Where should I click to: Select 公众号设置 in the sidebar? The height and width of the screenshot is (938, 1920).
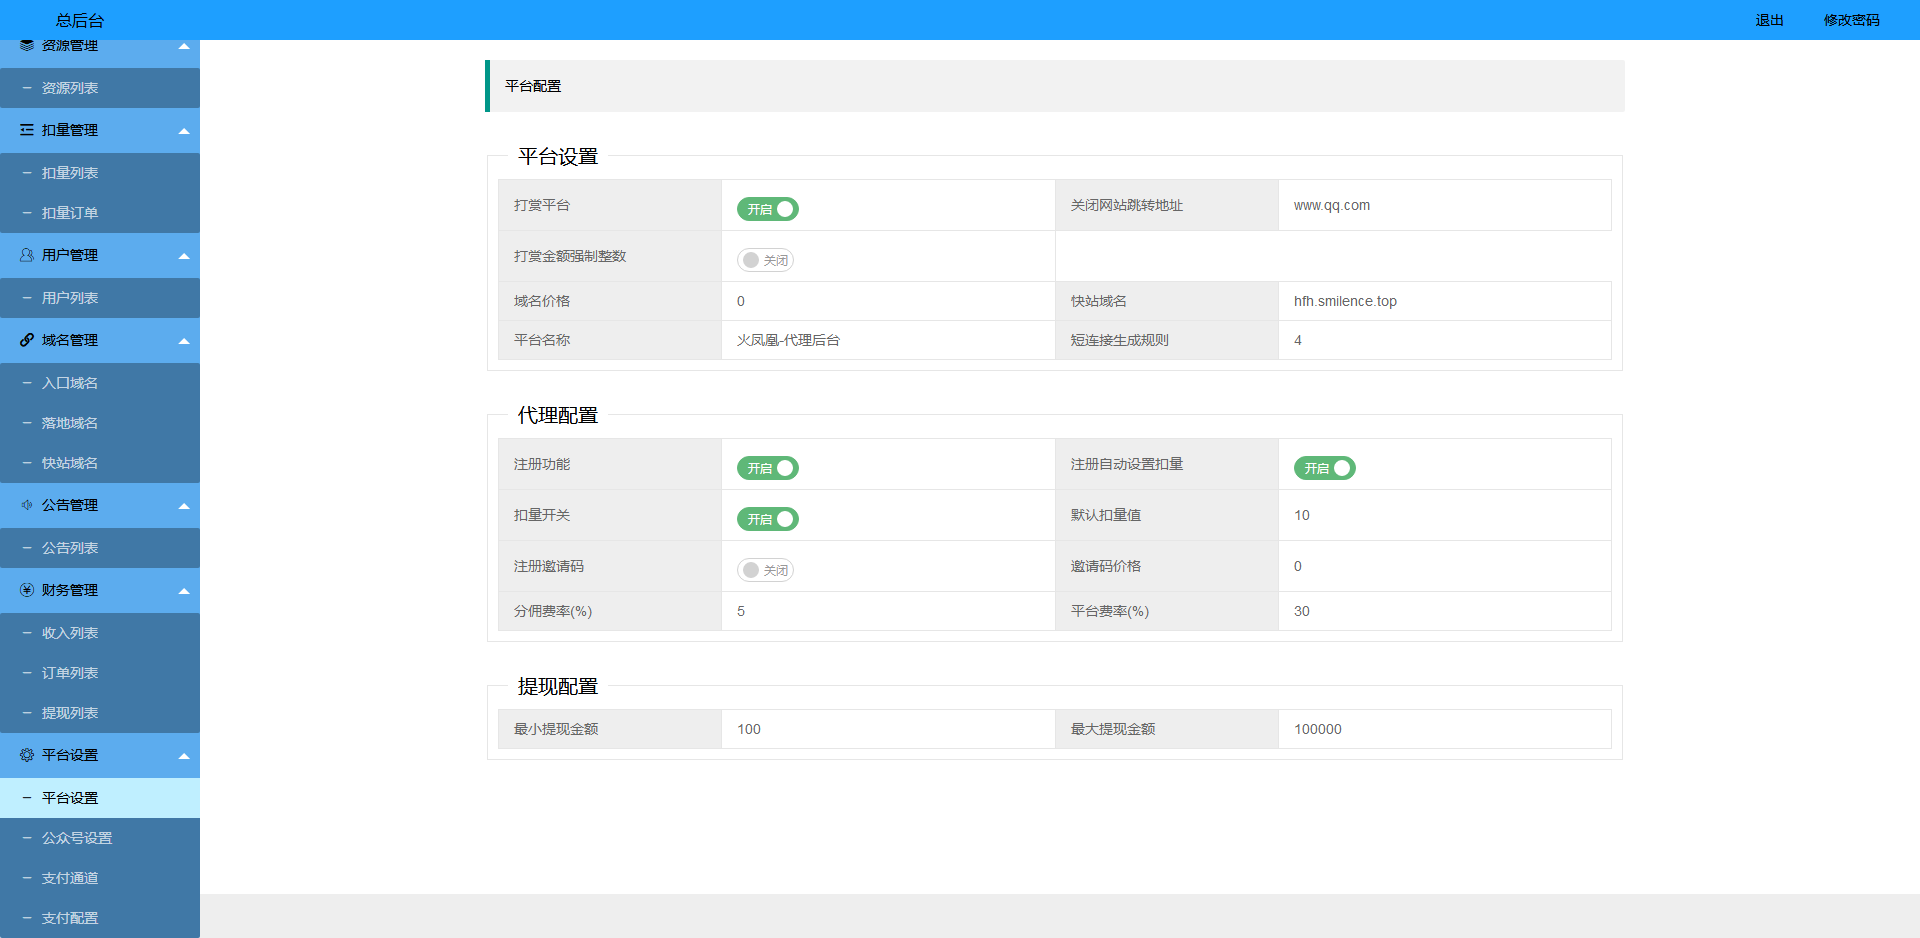tap(75, 838)
